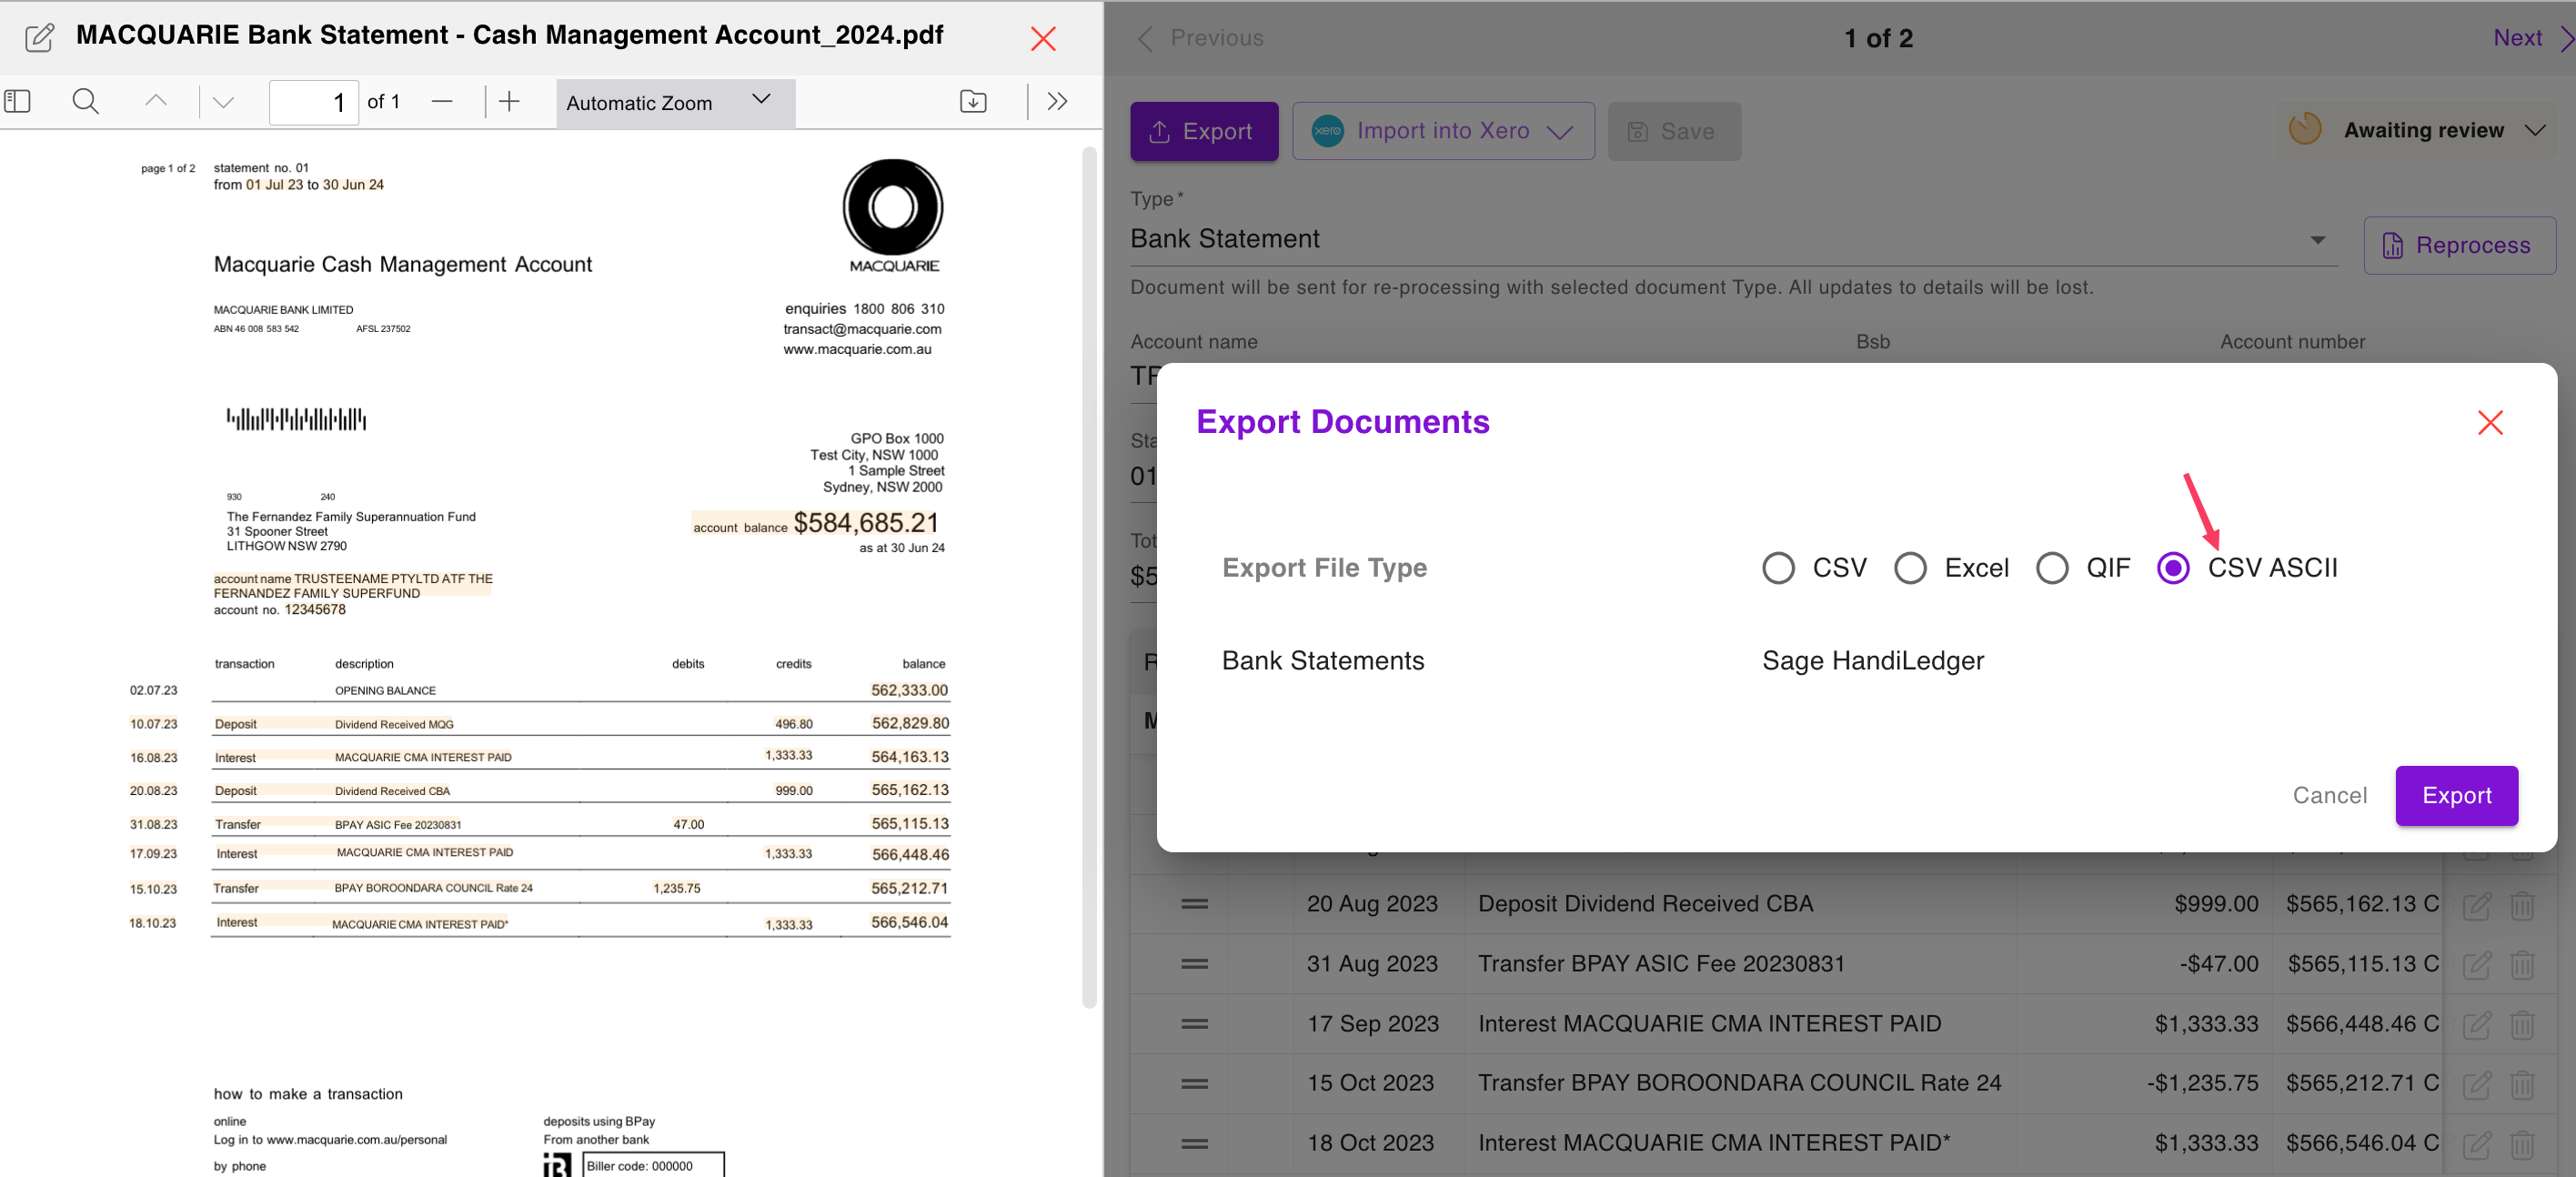Image resolution: width=2576 pixels, height=1177 pixels.
Task: Click the PDF vertical scrollbar
Action: pos(1089,577)
